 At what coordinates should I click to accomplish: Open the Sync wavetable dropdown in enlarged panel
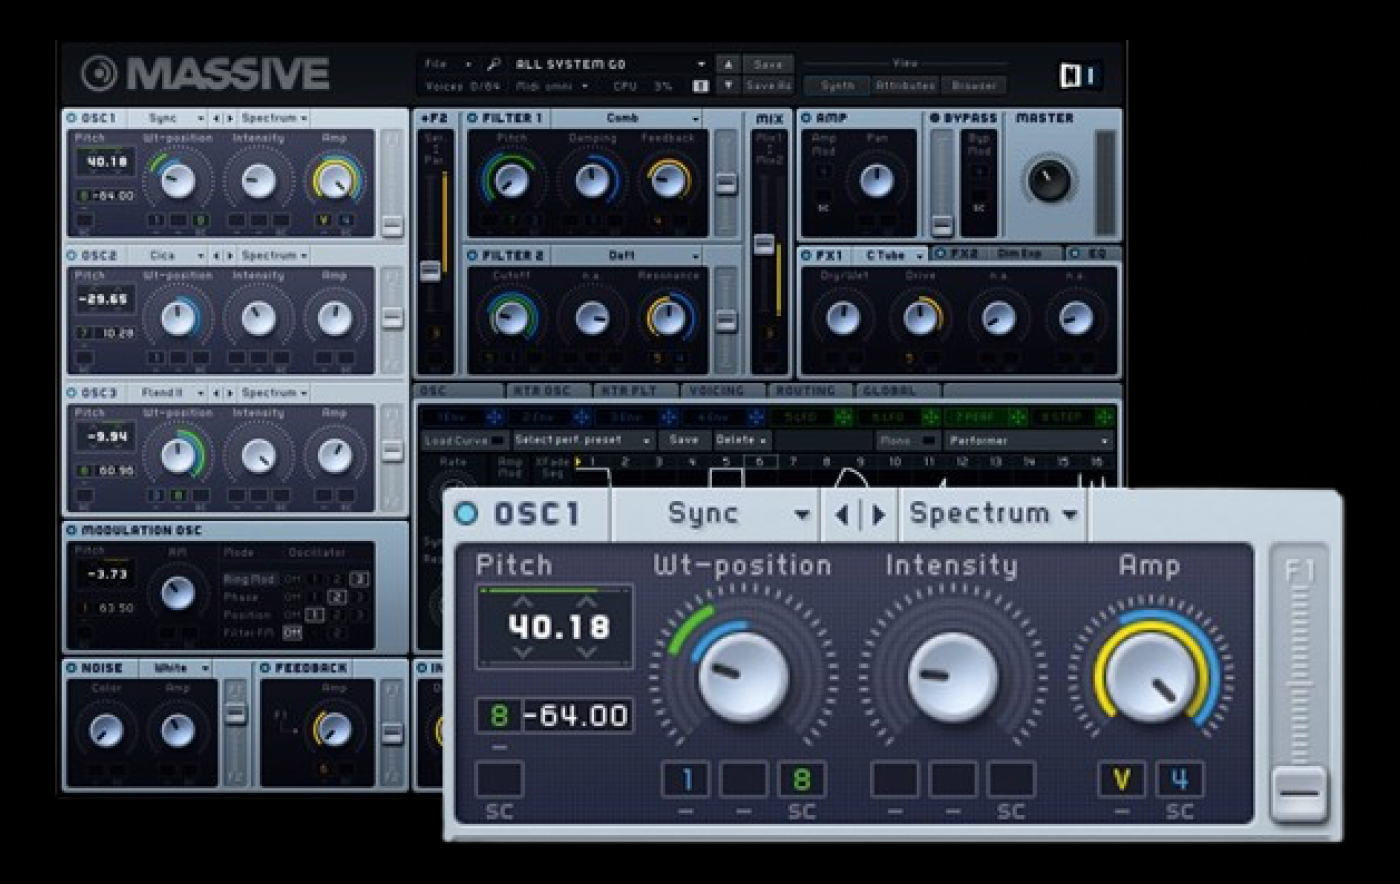coord(715,515)
